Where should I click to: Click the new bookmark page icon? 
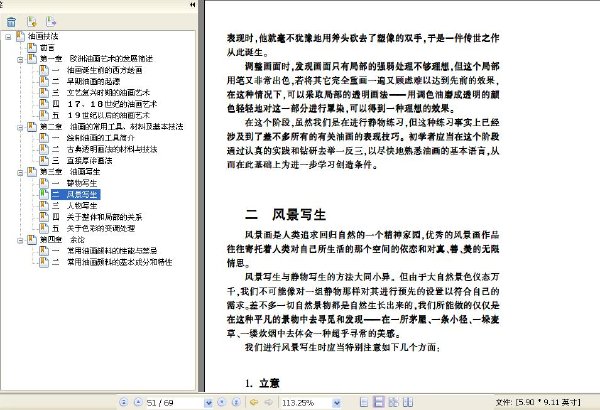(x=32, y=22)
